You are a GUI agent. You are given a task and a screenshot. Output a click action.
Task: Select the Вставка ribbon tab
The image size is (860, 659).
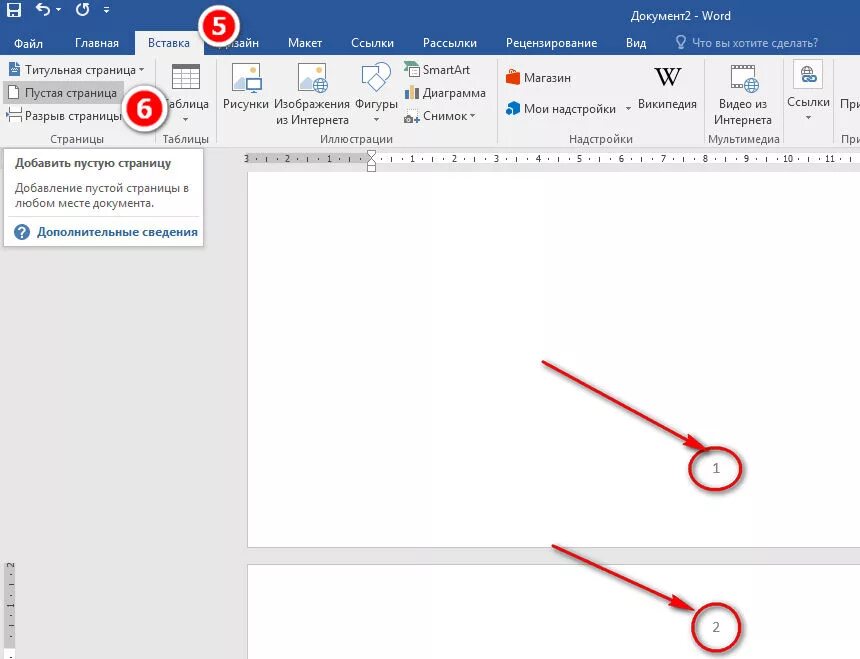point(169,43)
